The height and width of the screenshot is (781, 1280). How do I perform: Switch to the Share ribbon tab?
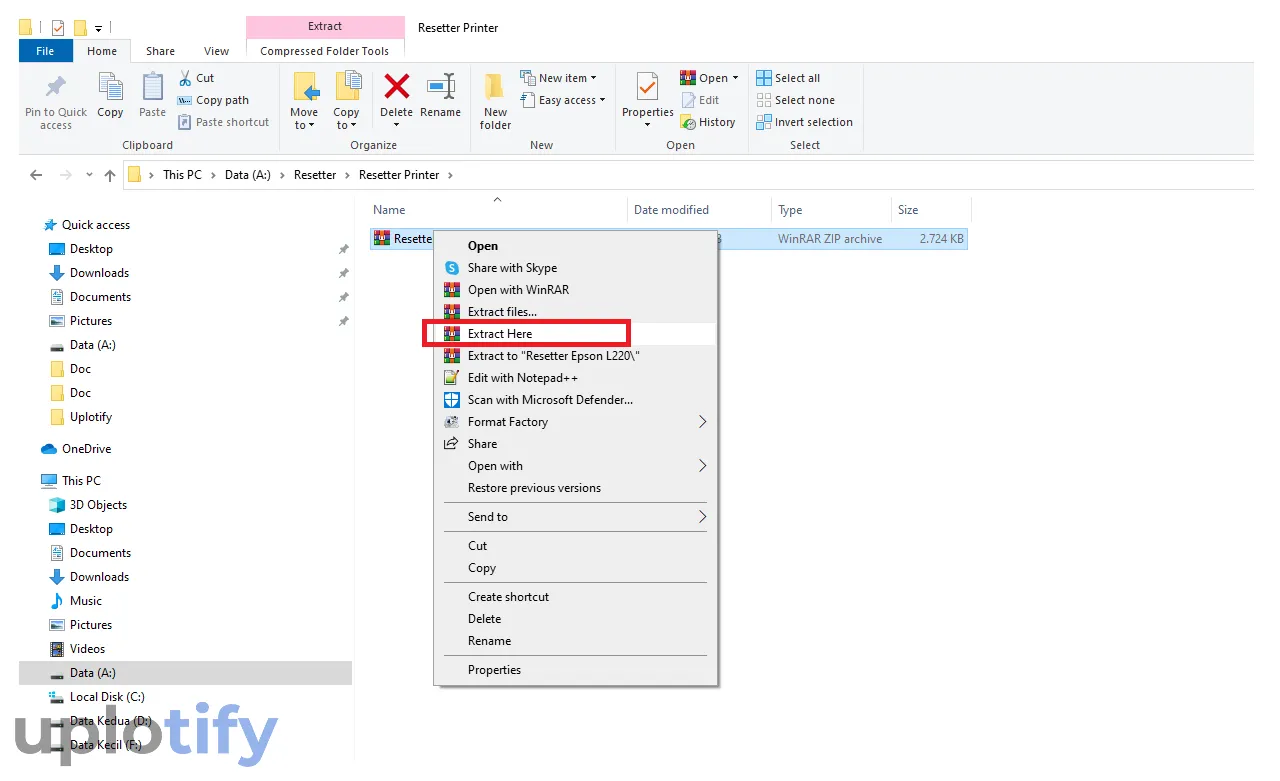pyautogui.click(x=160, y=51)
